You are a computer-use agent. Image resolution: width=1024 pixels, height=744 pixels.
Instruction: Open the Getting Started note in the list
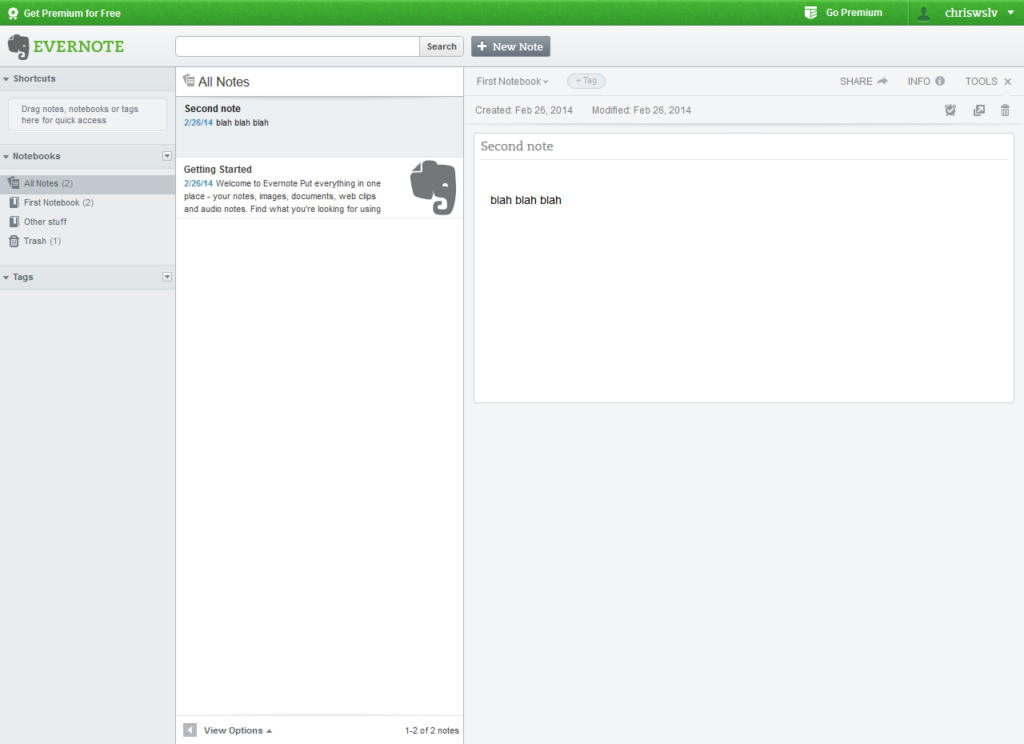click(319, 188)
